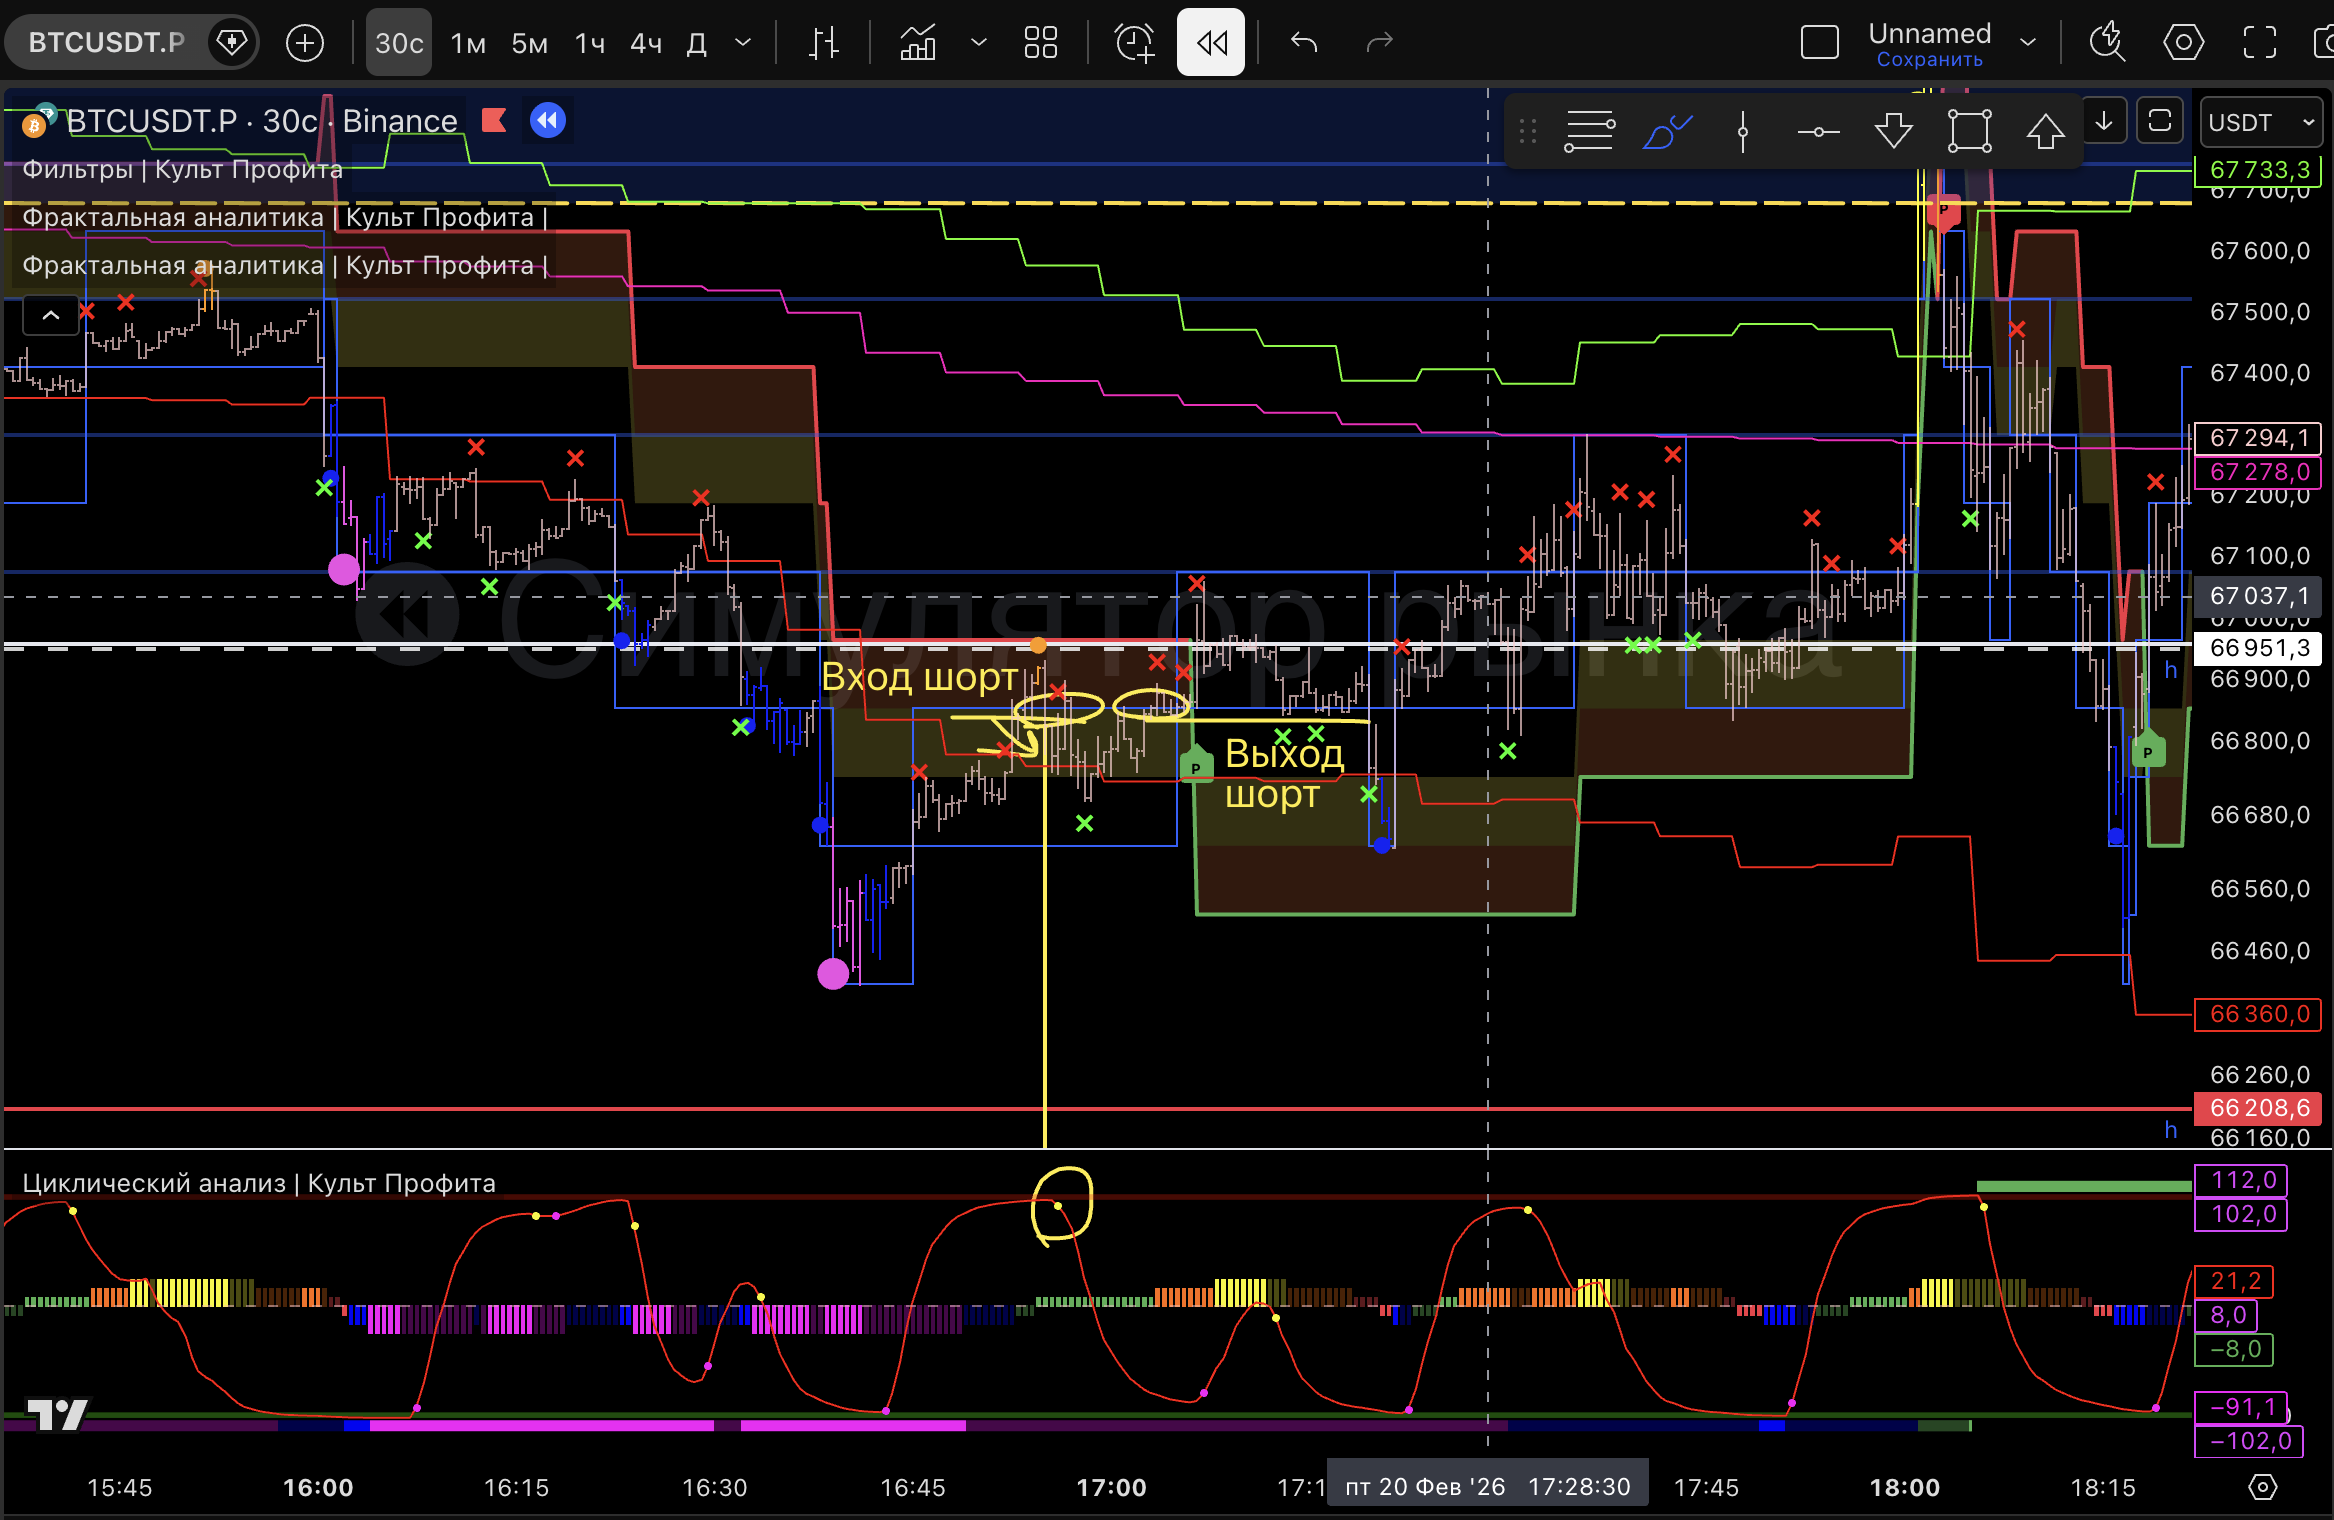Open the indicators chart icon
This screenshot has height=1520, width=2334.
917,42
